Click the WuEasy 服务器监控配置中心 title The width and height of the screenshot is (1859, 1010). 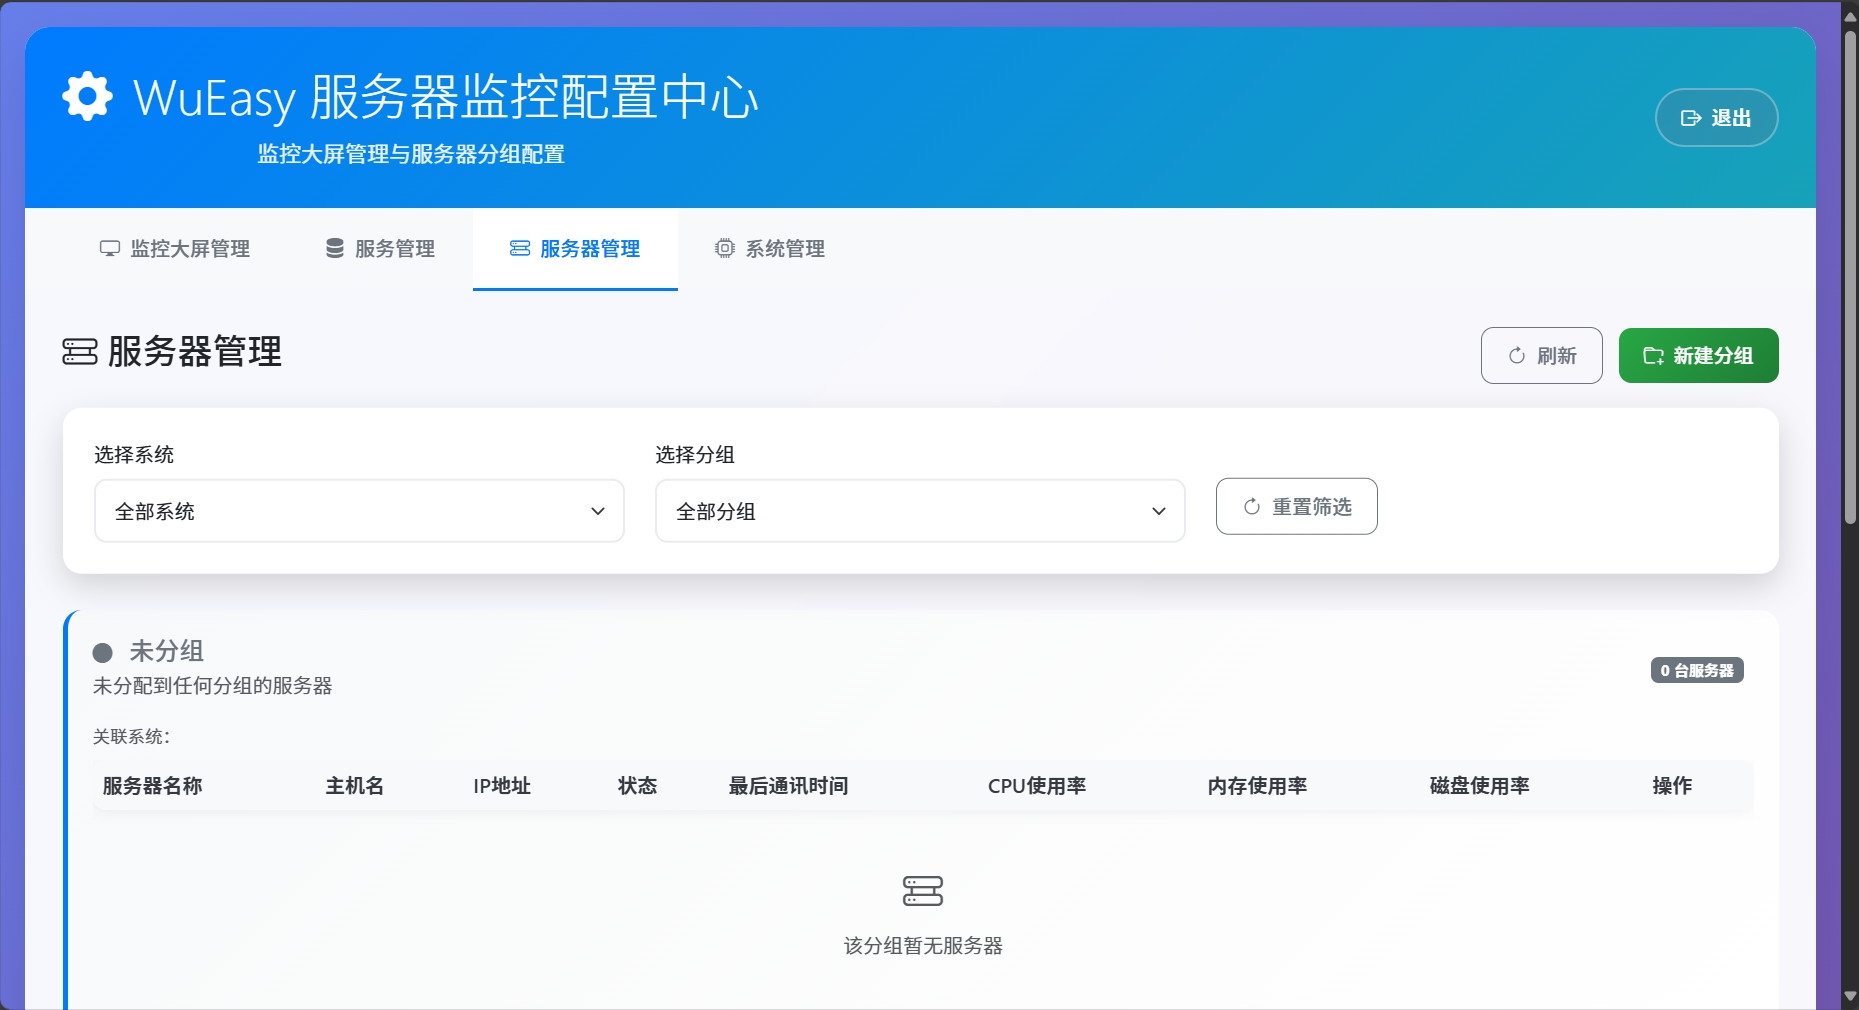tap(446, 97)
